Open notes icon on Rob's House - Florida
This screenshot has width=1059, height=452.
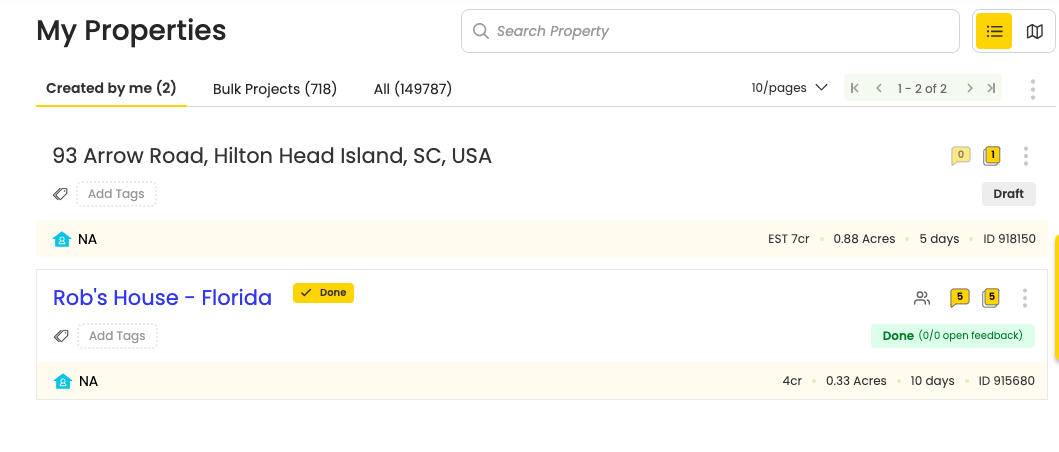(x=991, y=297)
